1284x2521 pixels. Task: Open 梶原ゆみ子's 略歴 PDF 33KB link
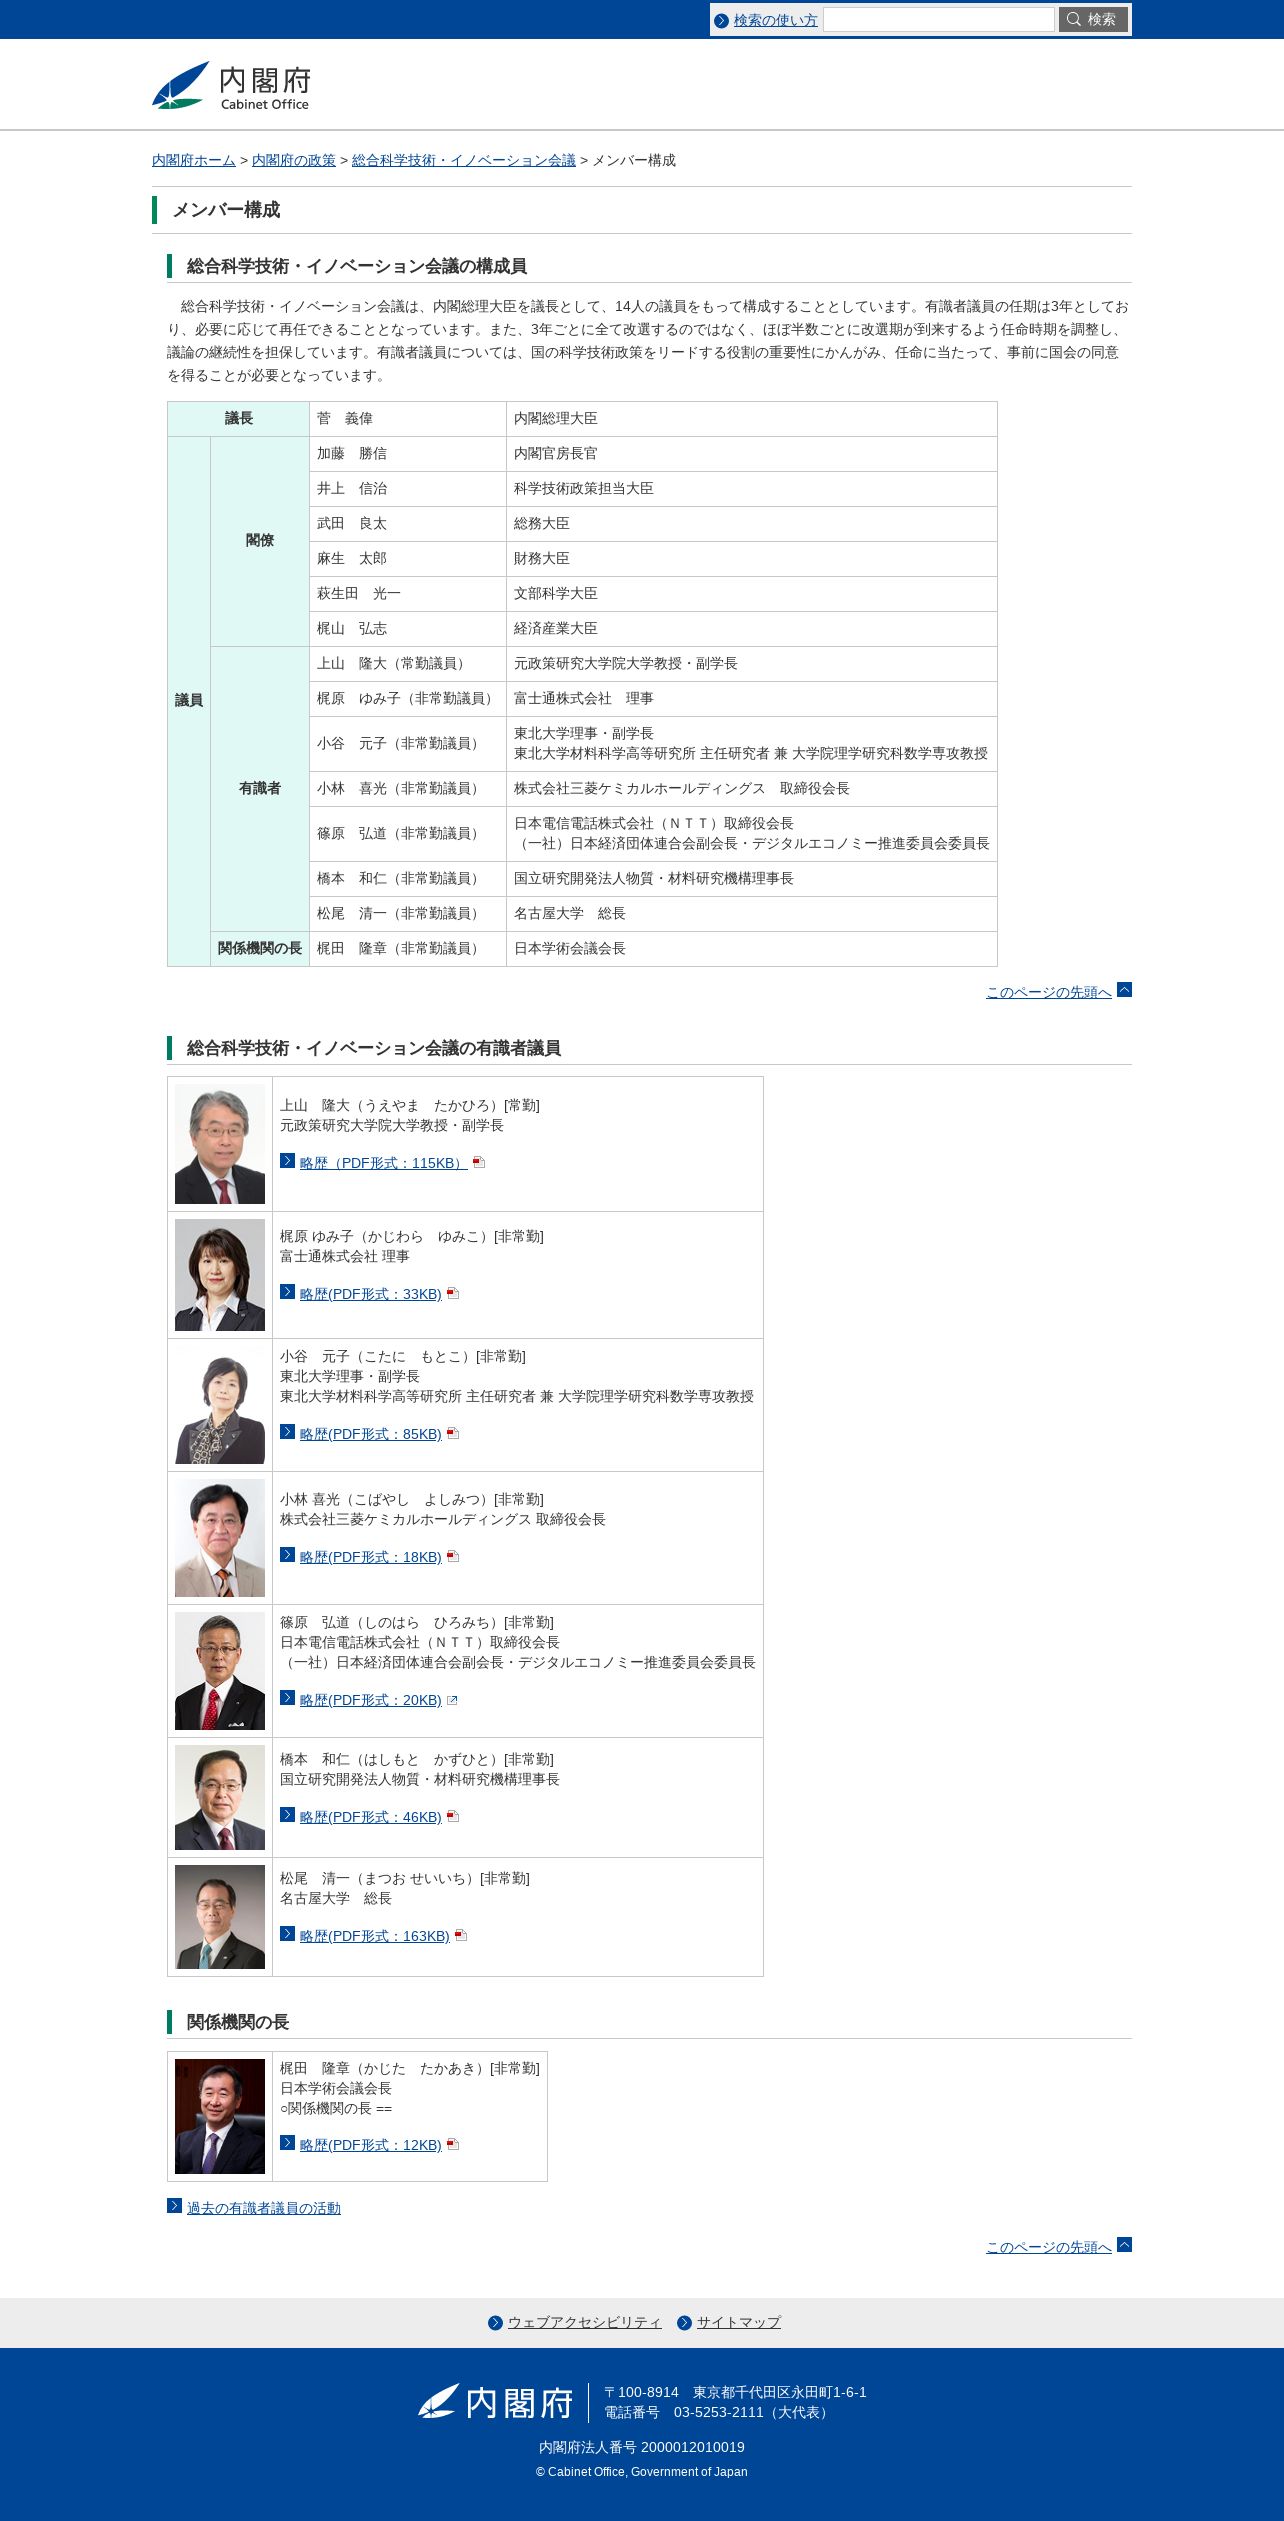click(x=370, y=1294)
